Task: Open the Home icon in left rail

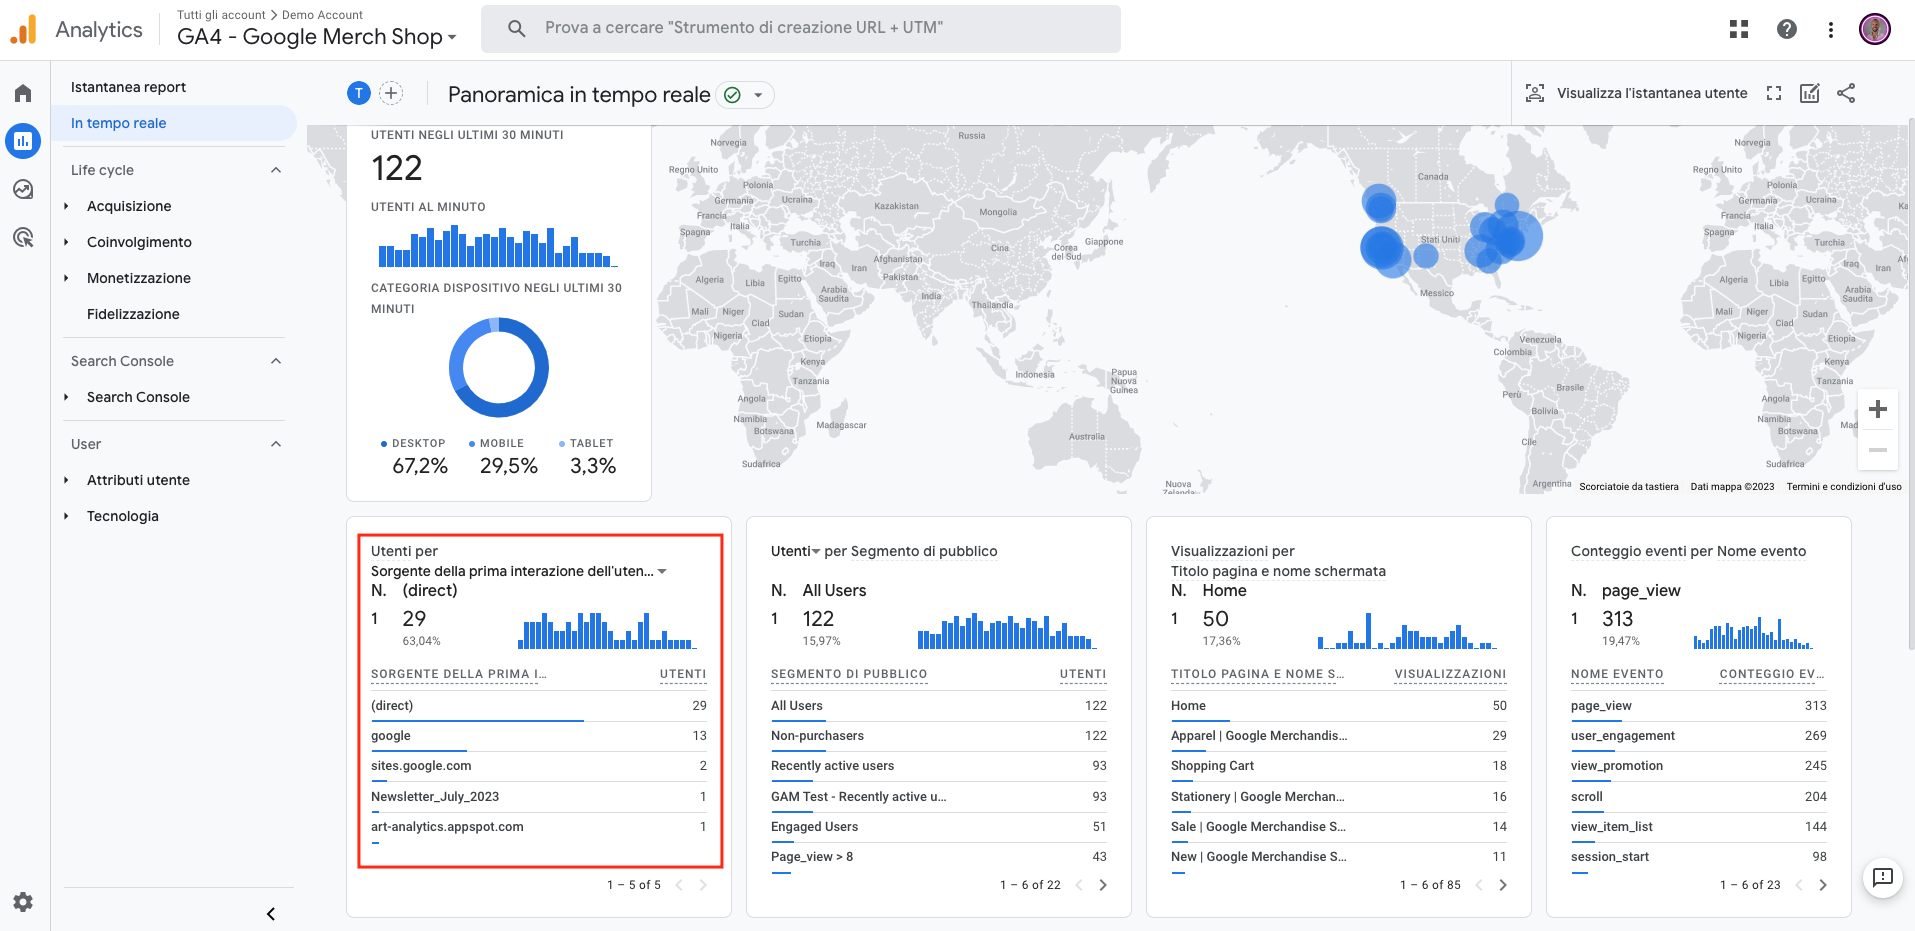Action: 23,93
